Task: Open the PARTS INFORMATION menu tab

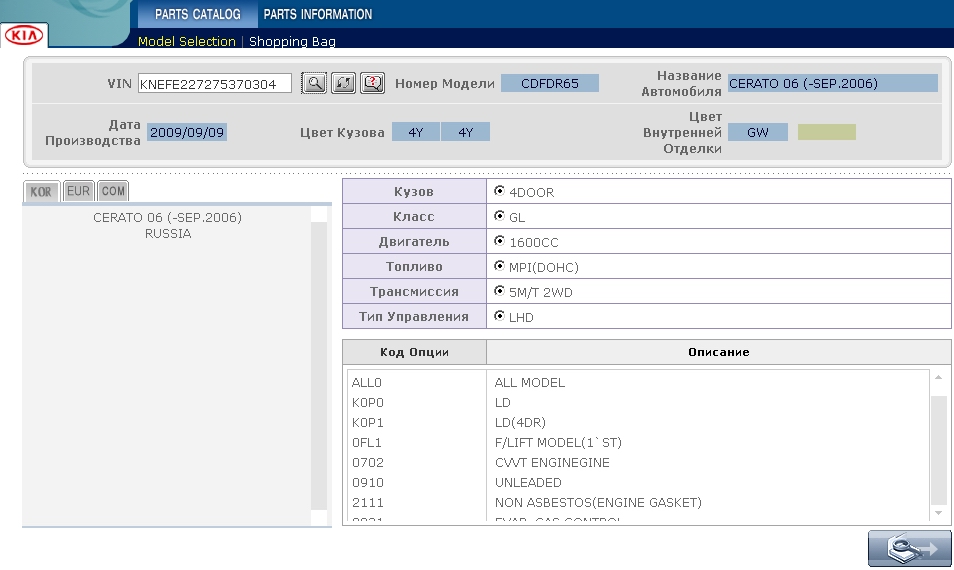Action: point(318,15)
